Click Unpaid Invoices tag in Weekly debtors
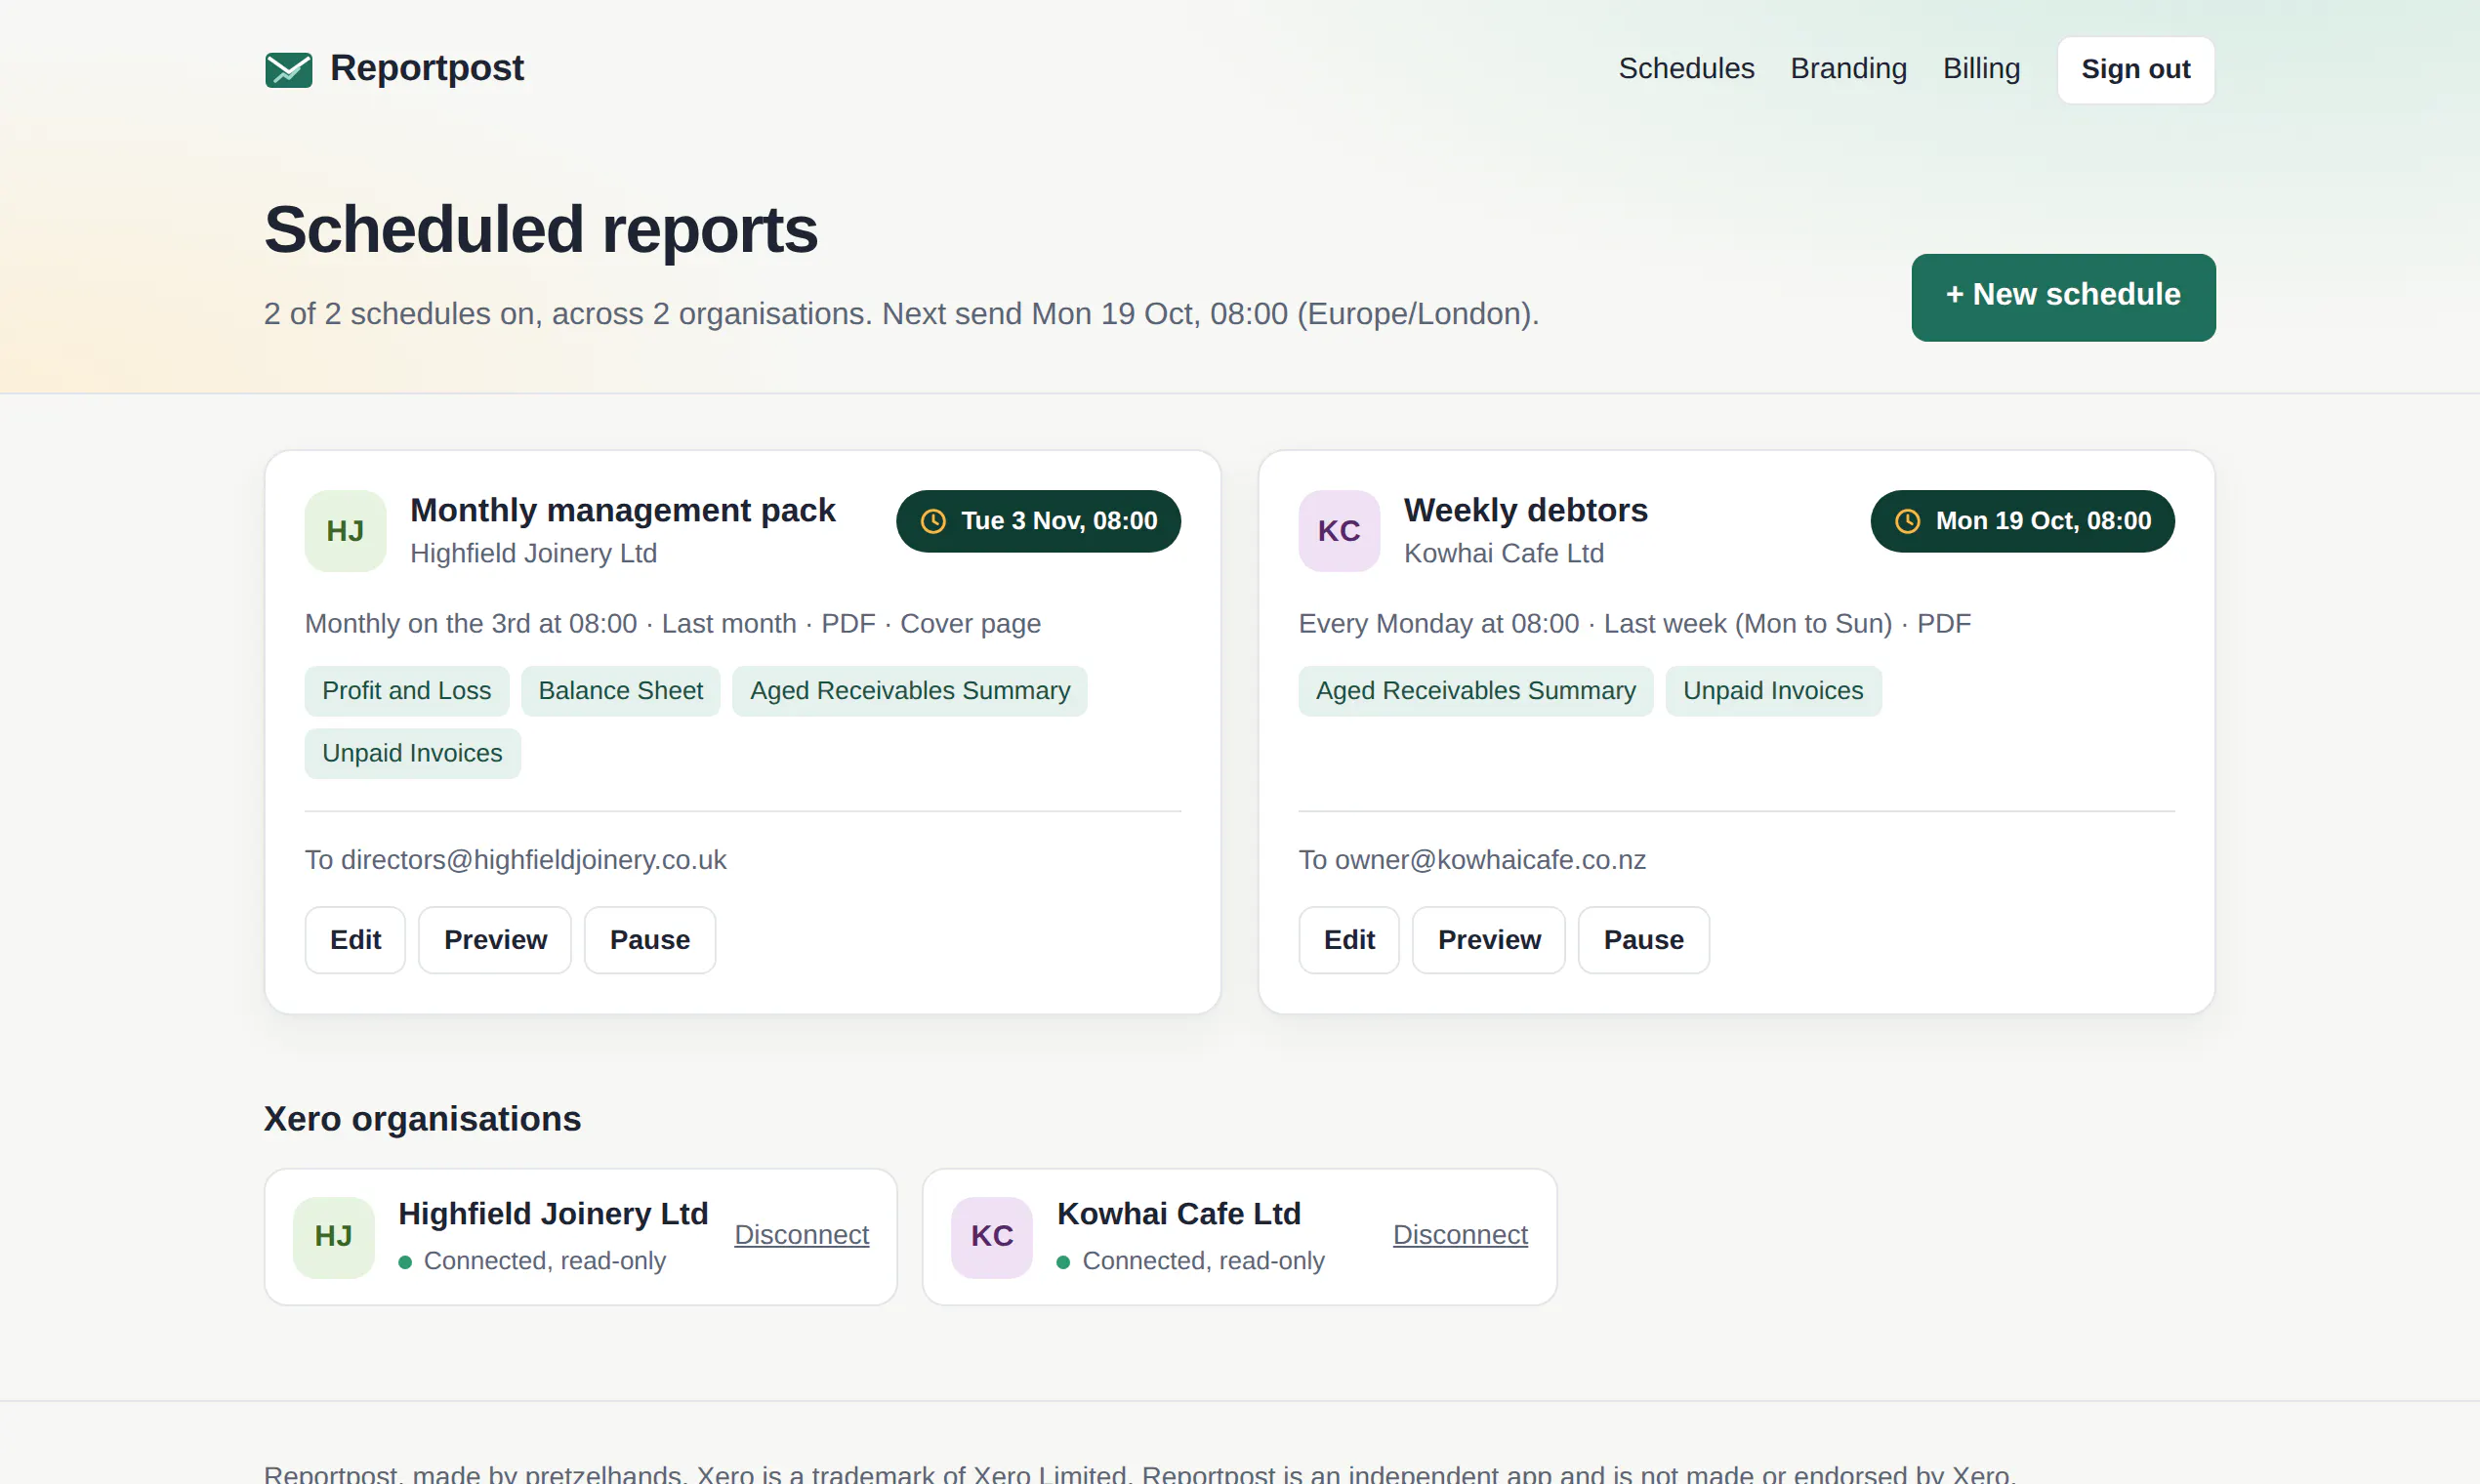This screenshot has height=1484, width=2480. point(1773,691)
